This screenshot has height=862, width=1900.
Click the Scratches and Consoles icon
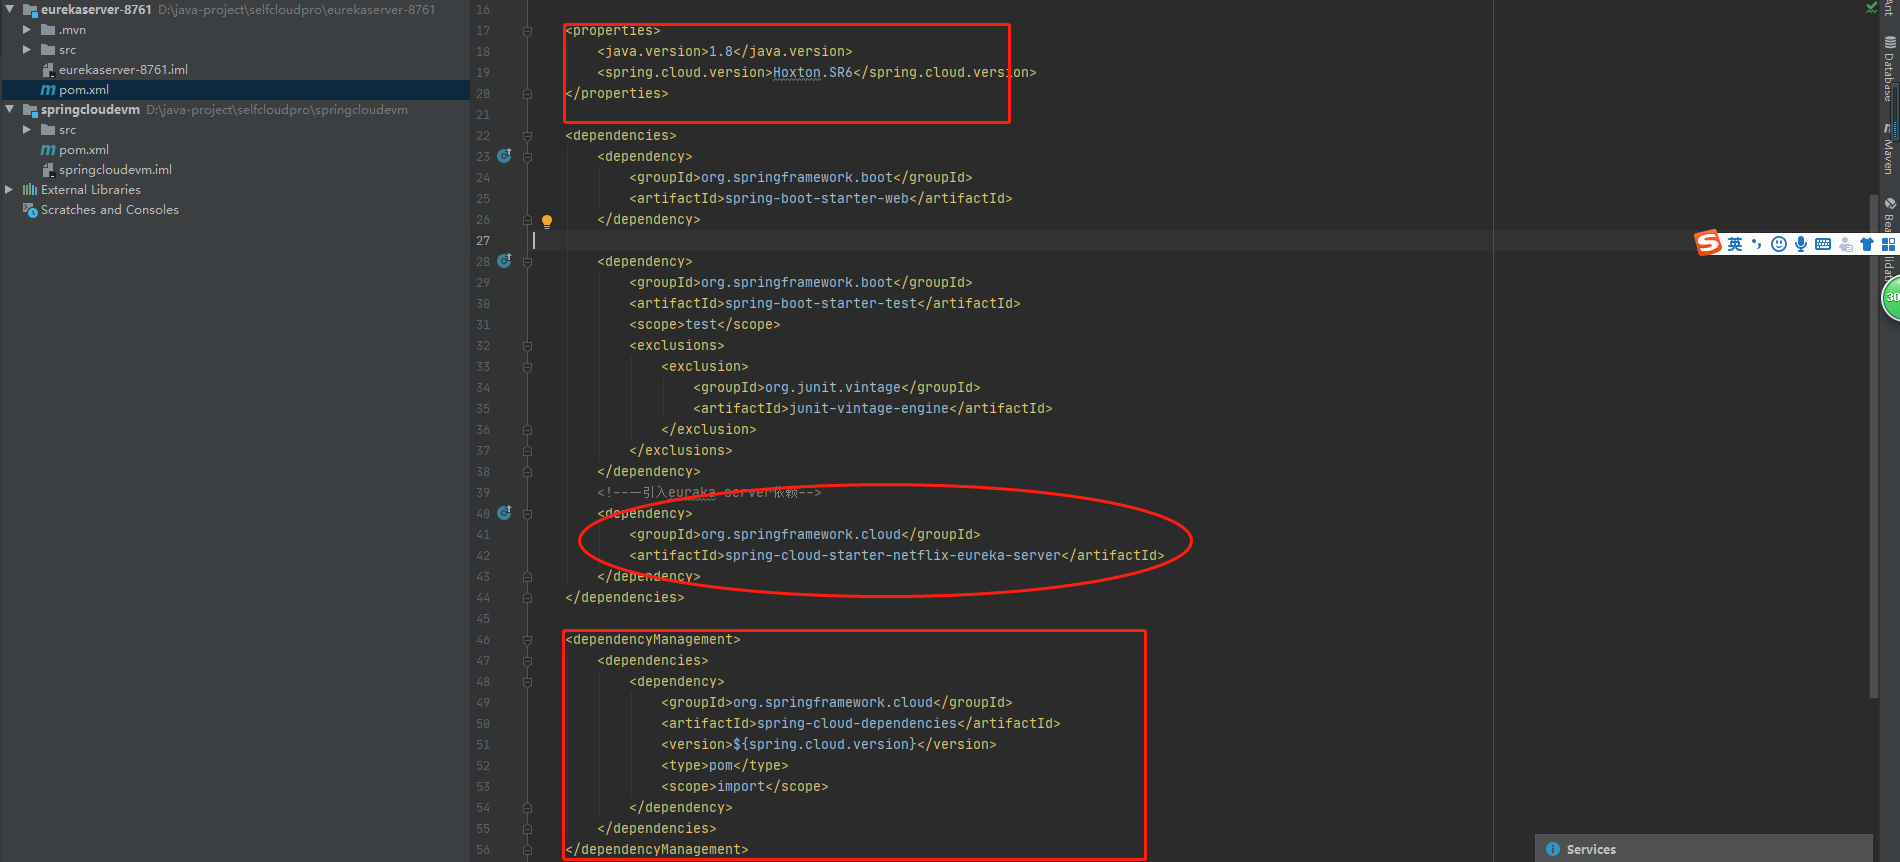(x=30, y=210)
